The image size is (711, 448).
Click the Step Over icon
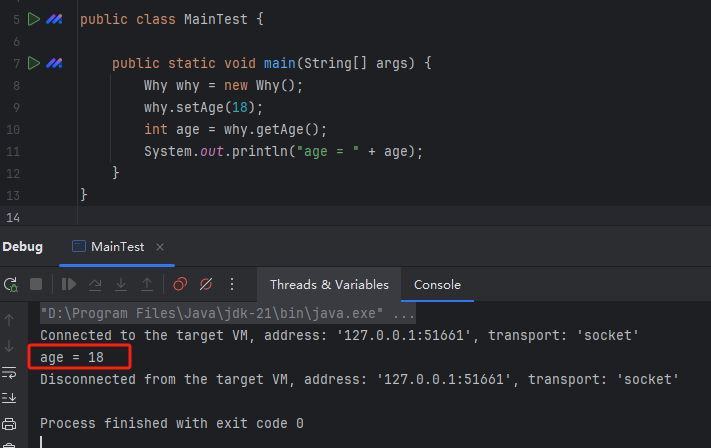(95, 284)
